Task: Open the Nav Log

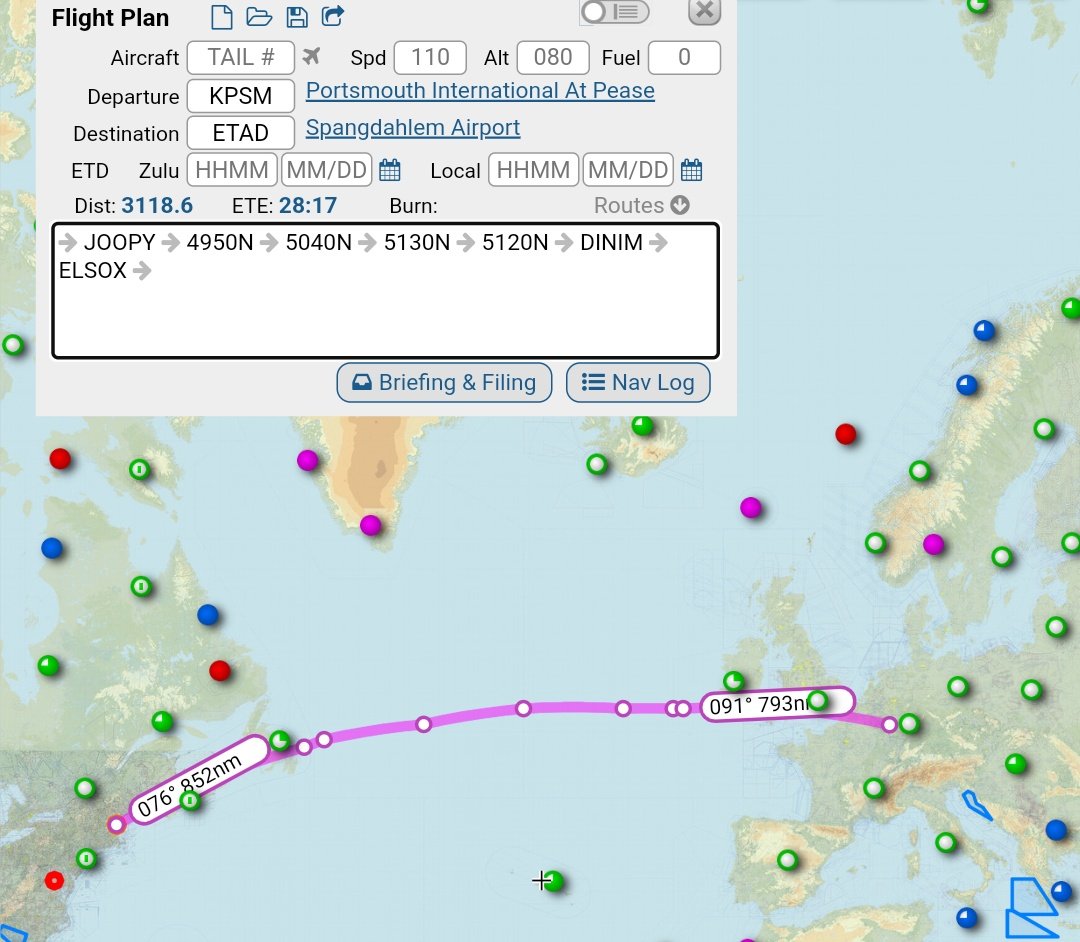Action: 638,382
